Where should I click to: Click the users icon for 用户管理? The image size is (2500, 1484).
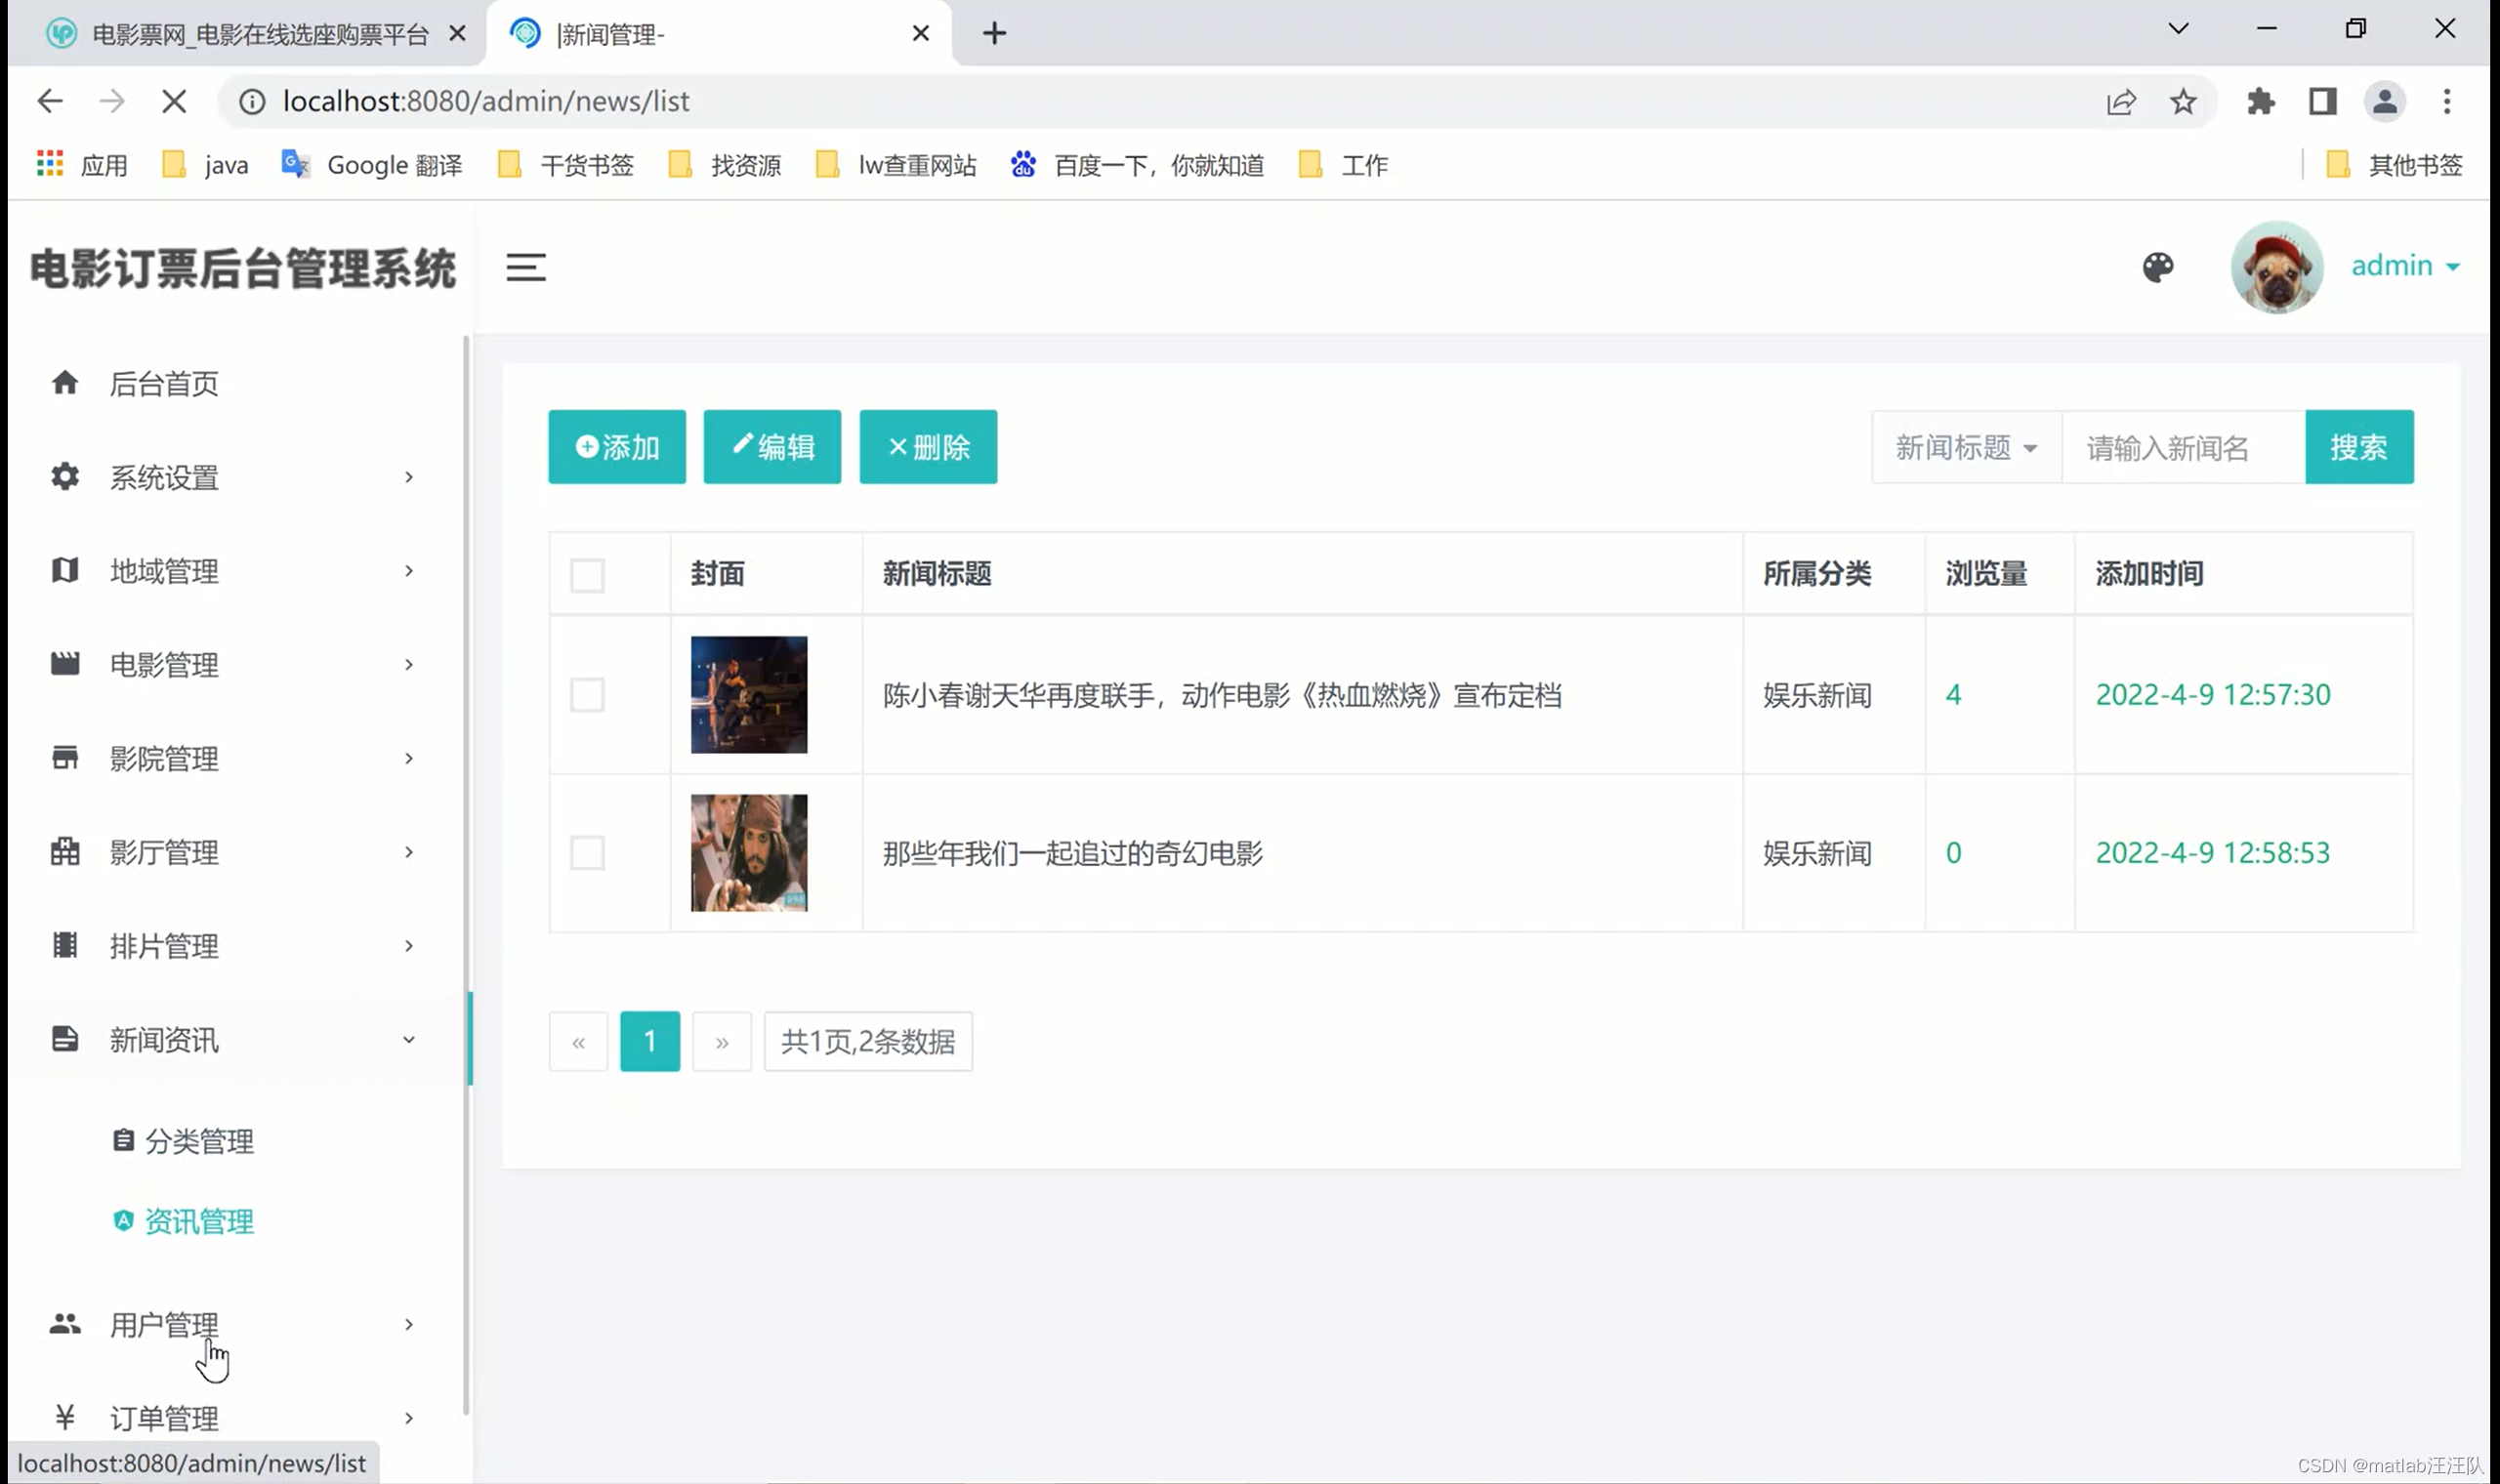click(x=65, y=1324)
